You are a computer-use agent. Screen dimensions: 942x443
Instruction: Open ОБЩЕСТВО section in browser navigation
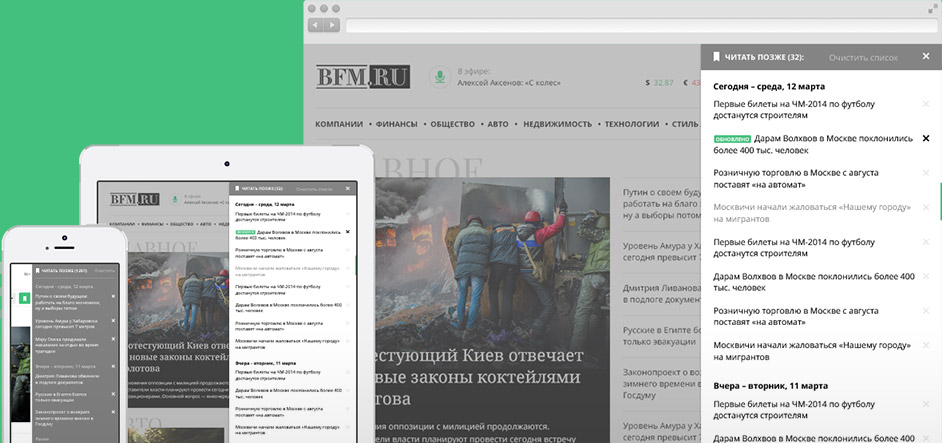(x=452, y=124)
